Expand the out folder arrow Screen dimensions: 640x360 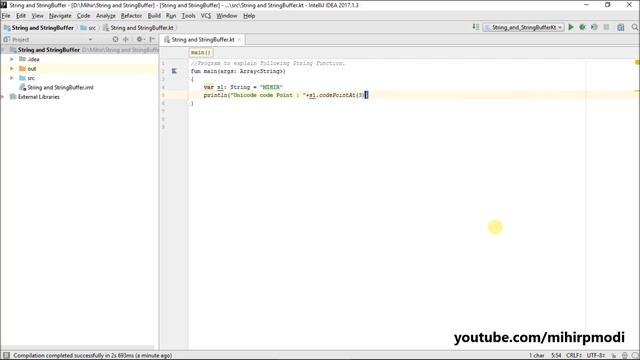11,69
